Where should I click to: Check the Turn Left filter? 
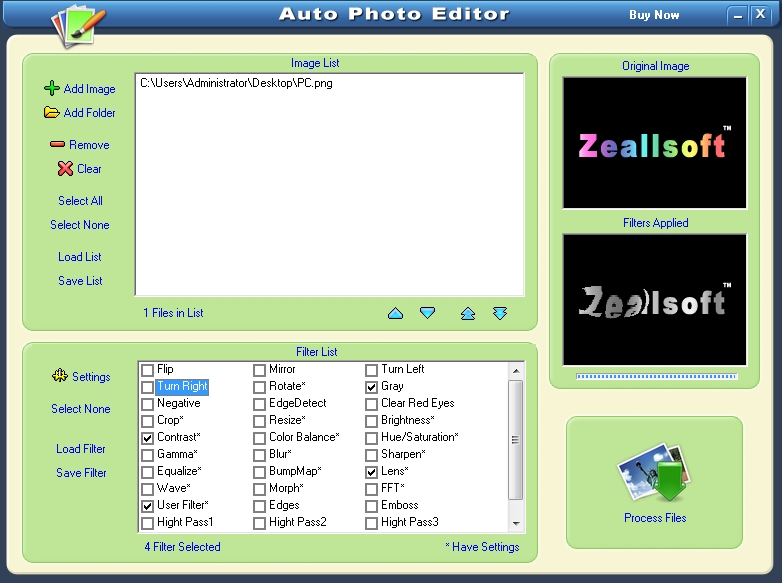pyautogui.click(x=371, y=370)
